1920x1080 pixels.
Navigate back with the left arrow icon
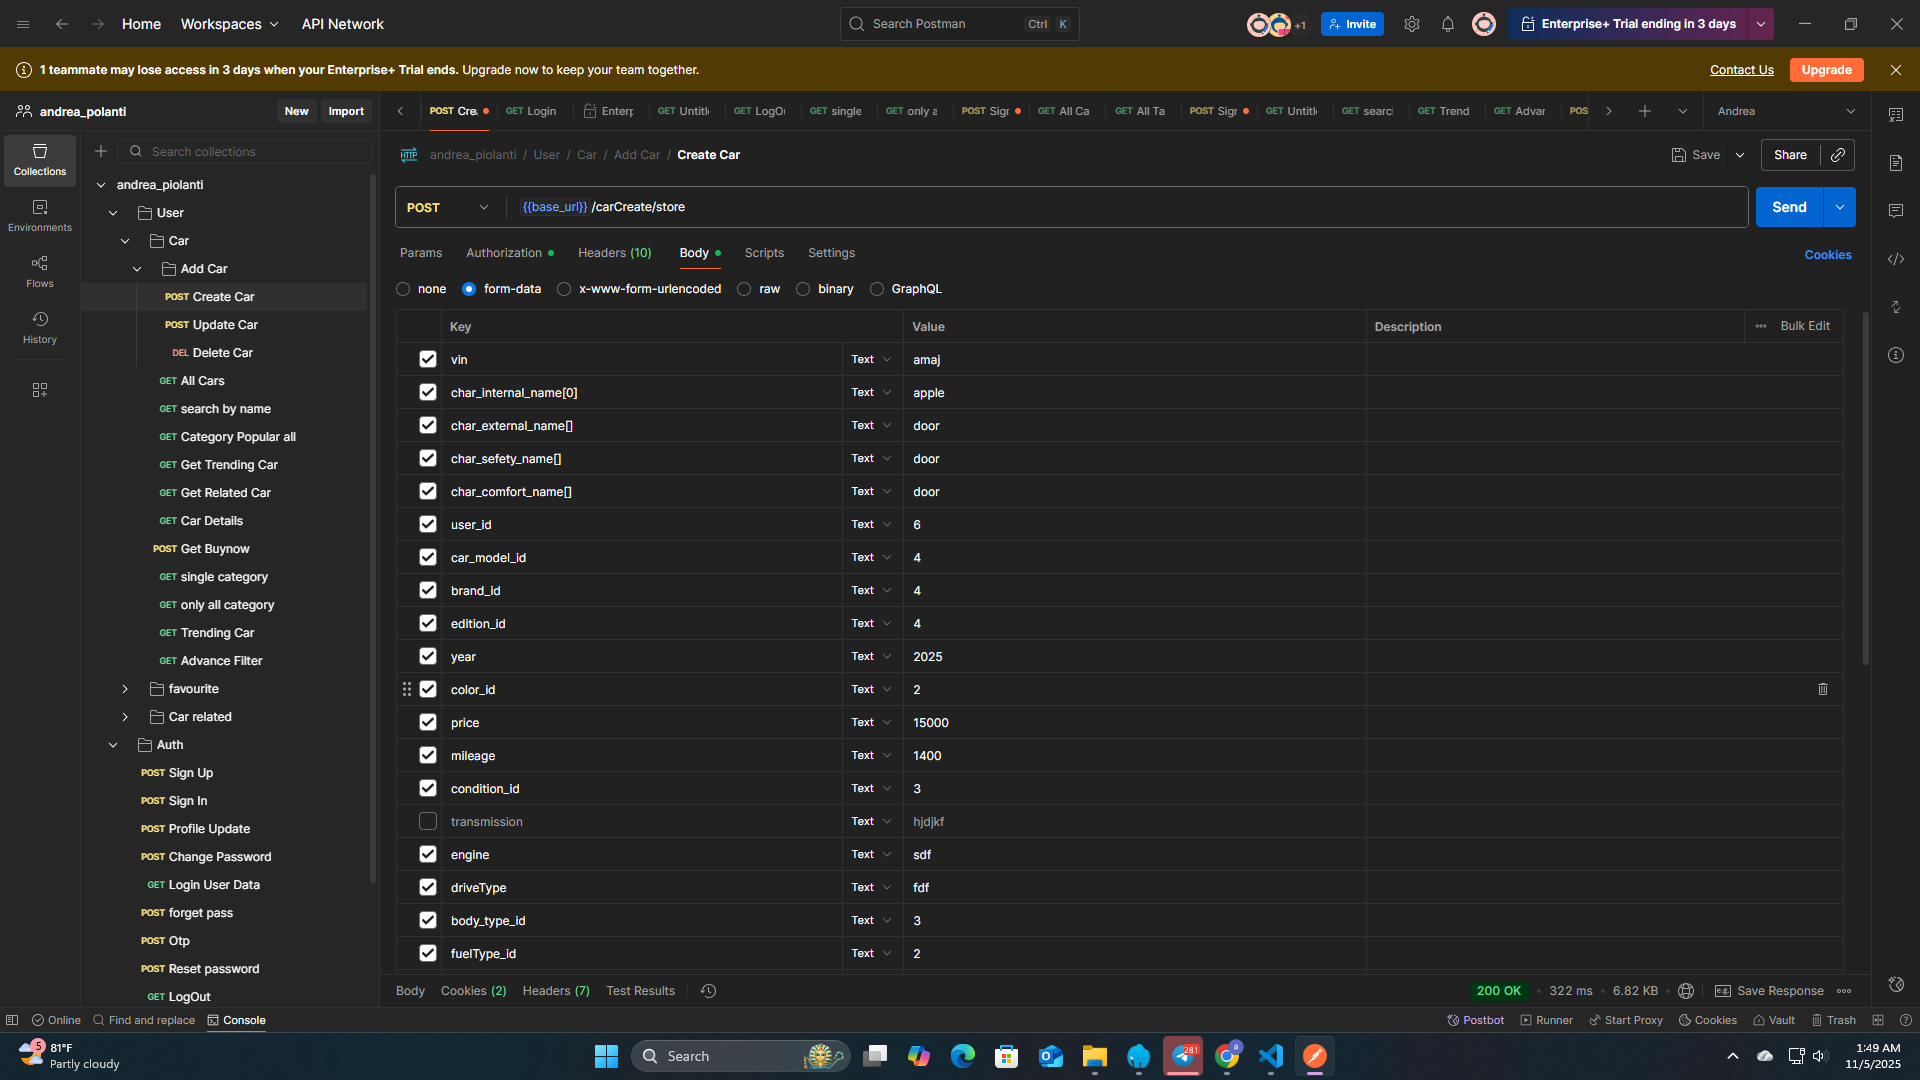click(62, 24)
